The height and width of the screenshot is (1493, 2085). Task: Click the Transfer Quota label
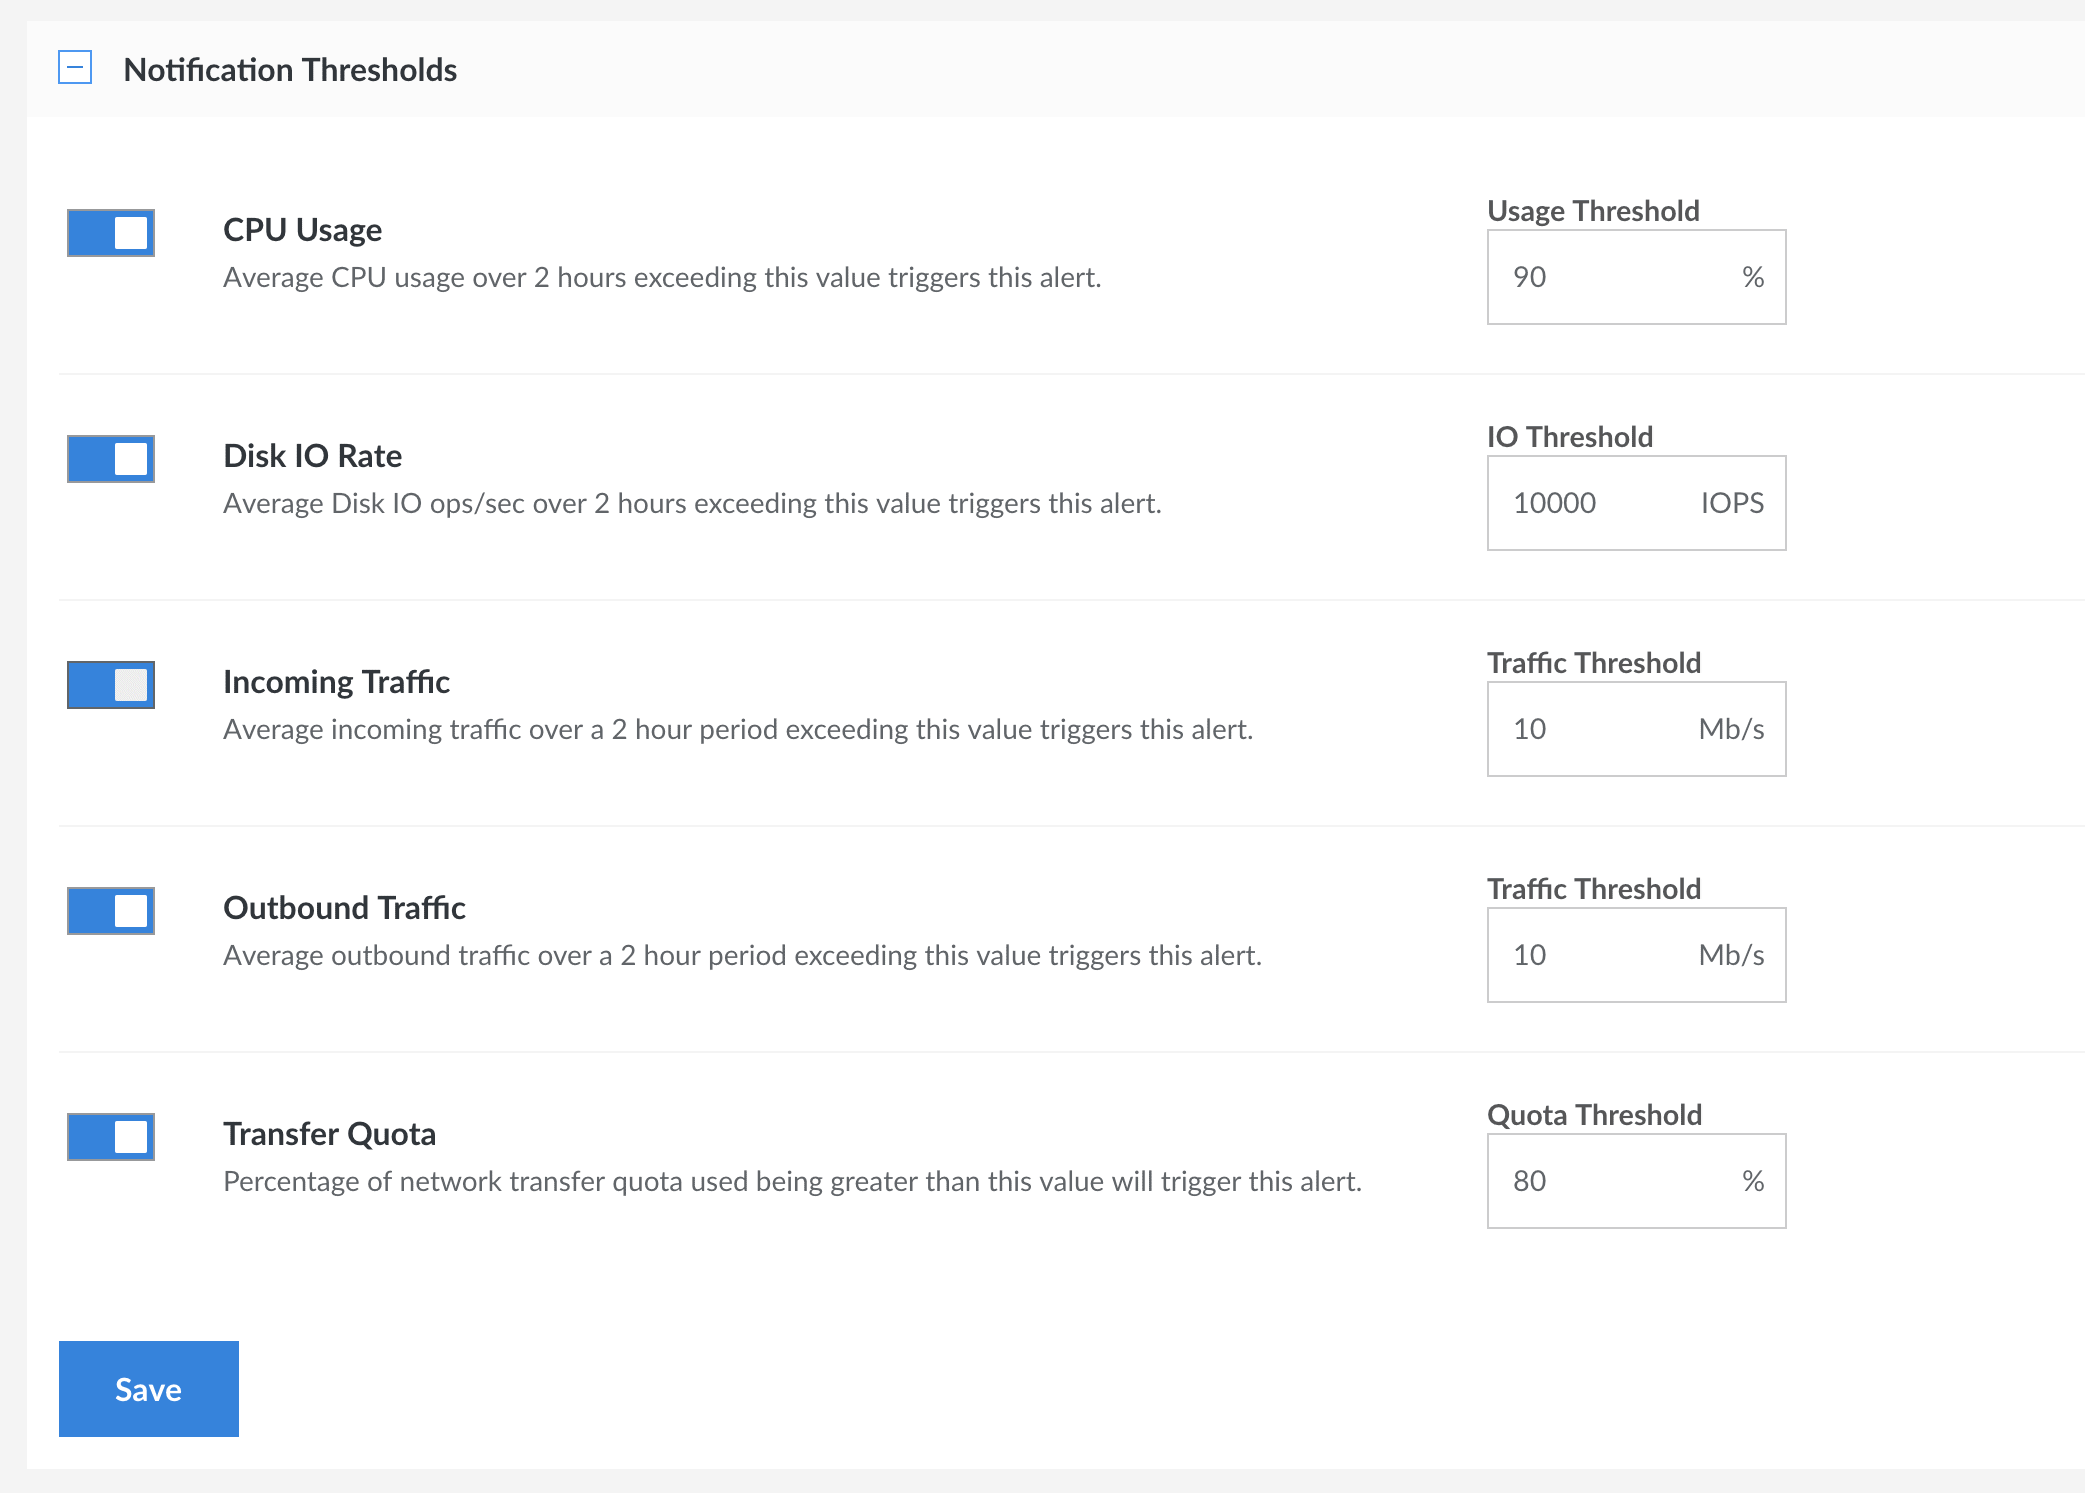pyautogui.click(x=329, y=1134)
